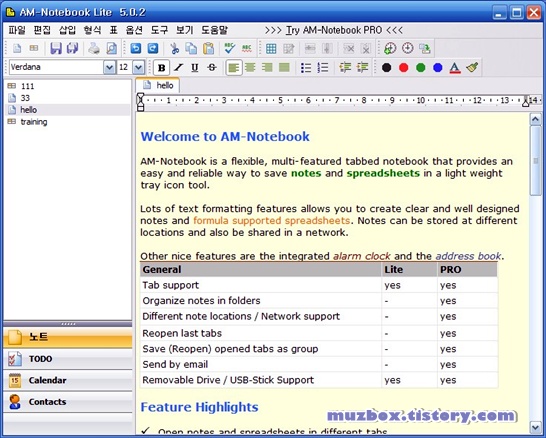
Task: Decrease paragraph indent
Action: tap(345, 68)
